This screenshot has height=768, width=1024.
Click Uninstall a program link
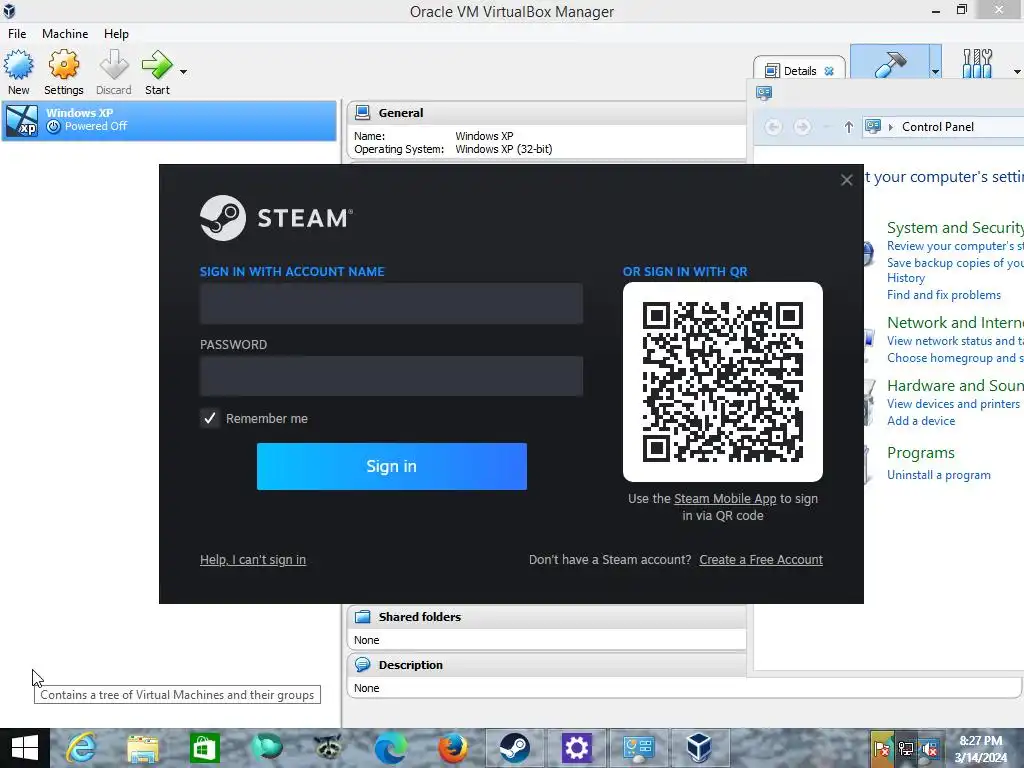pos(938,475)
